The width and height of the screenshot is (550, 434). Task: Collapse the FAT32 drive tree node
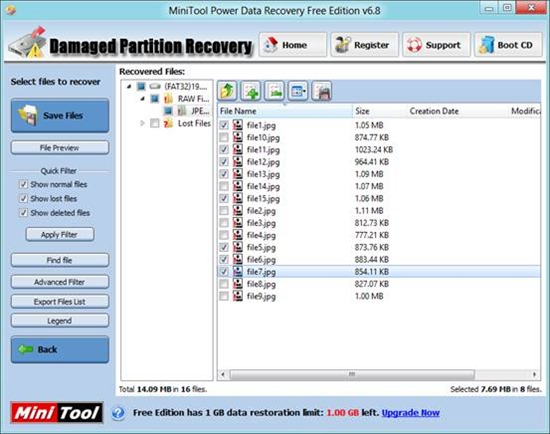(129, 86)
